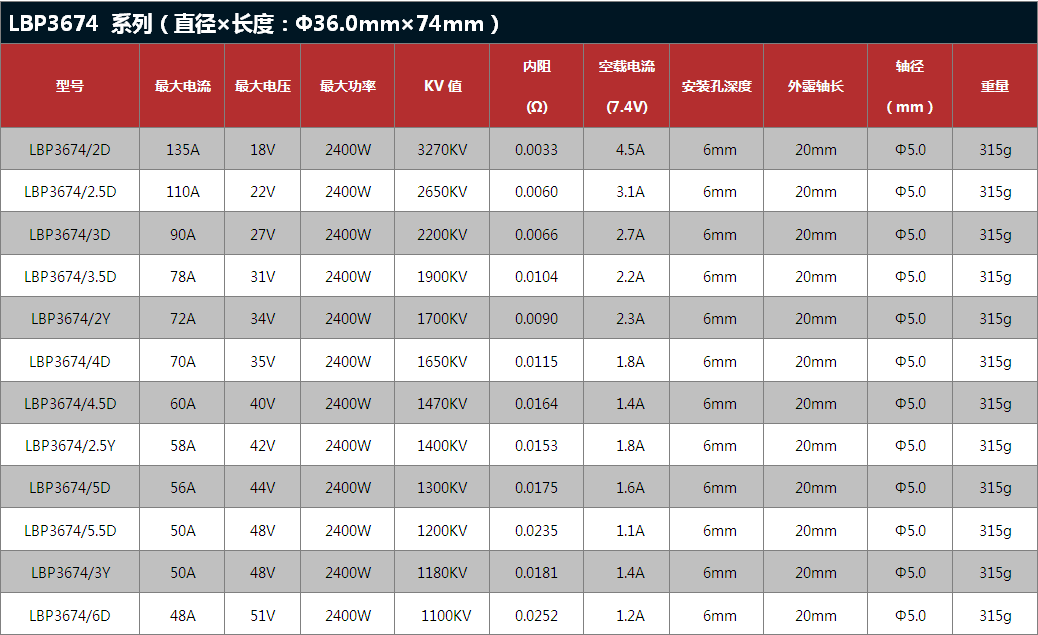Click the 0.0252 resistance value

(x=536, y=616)
